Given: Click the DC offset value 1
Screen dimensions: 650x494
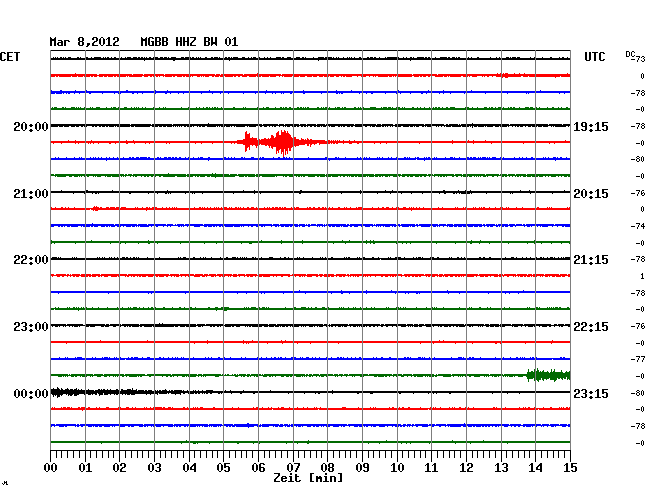Looking at the screenshot, I should (642, 276).
